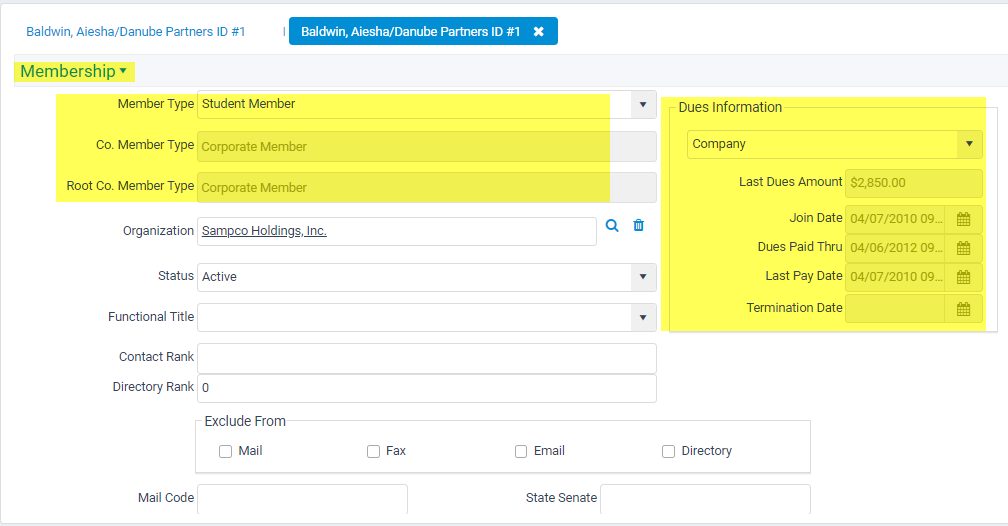
Task: Open the Dues Paid Thru calendar icon
Action: tap(963, 248)
